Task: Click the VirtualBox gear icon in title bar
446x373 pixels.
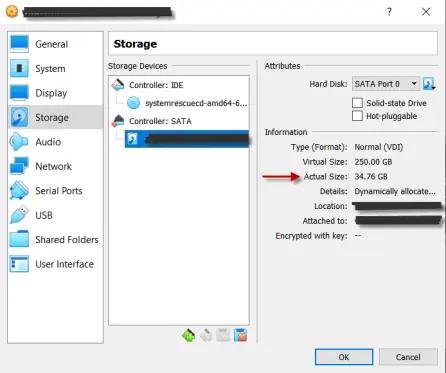Action: [12, 12]
